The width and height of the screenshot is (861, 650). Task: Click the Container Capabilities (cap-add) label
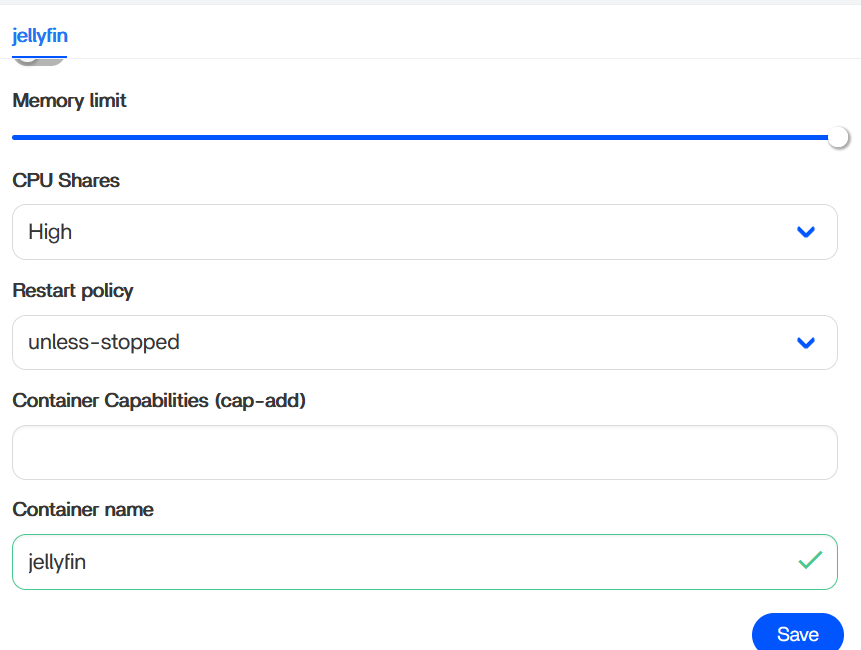click(x=159, y=400)
